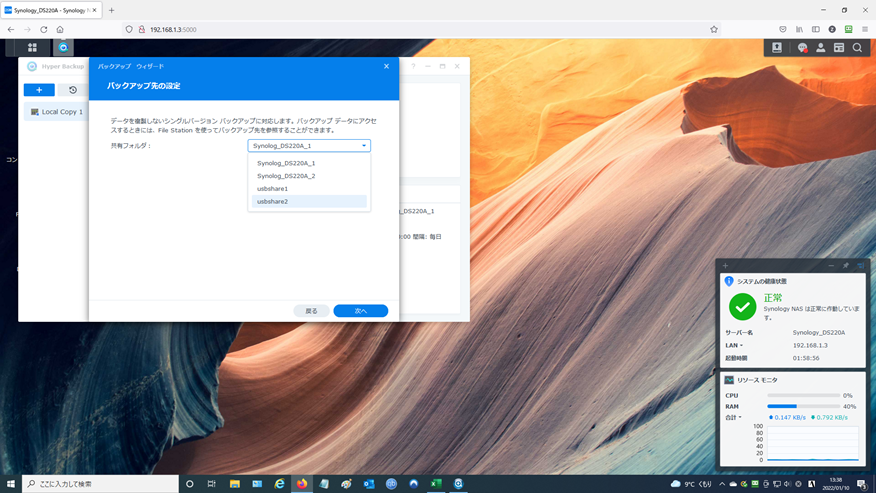The image size is (876, 493).
Task: Click the green extension icon in Firefox toolbar
Action: (849, 30)
